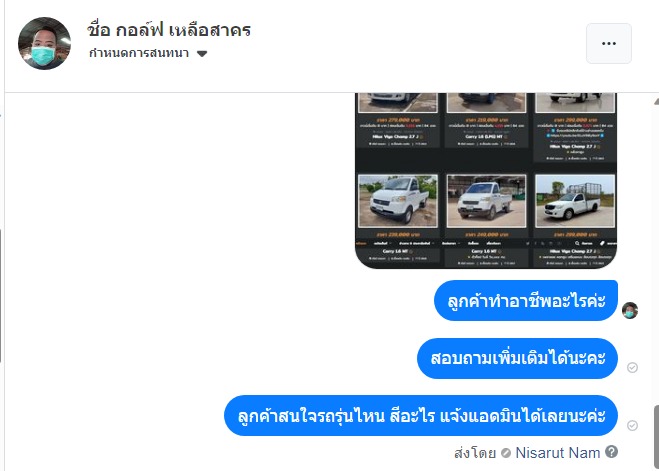Viewport: 659px width, 471px height.
Task: Open the sent car listings image
Action: 486,181
